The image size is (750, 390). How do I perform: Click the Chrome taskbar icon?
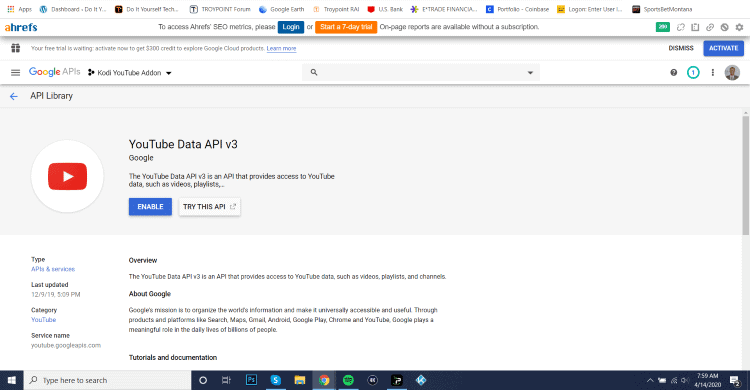[x=324, y=380]
